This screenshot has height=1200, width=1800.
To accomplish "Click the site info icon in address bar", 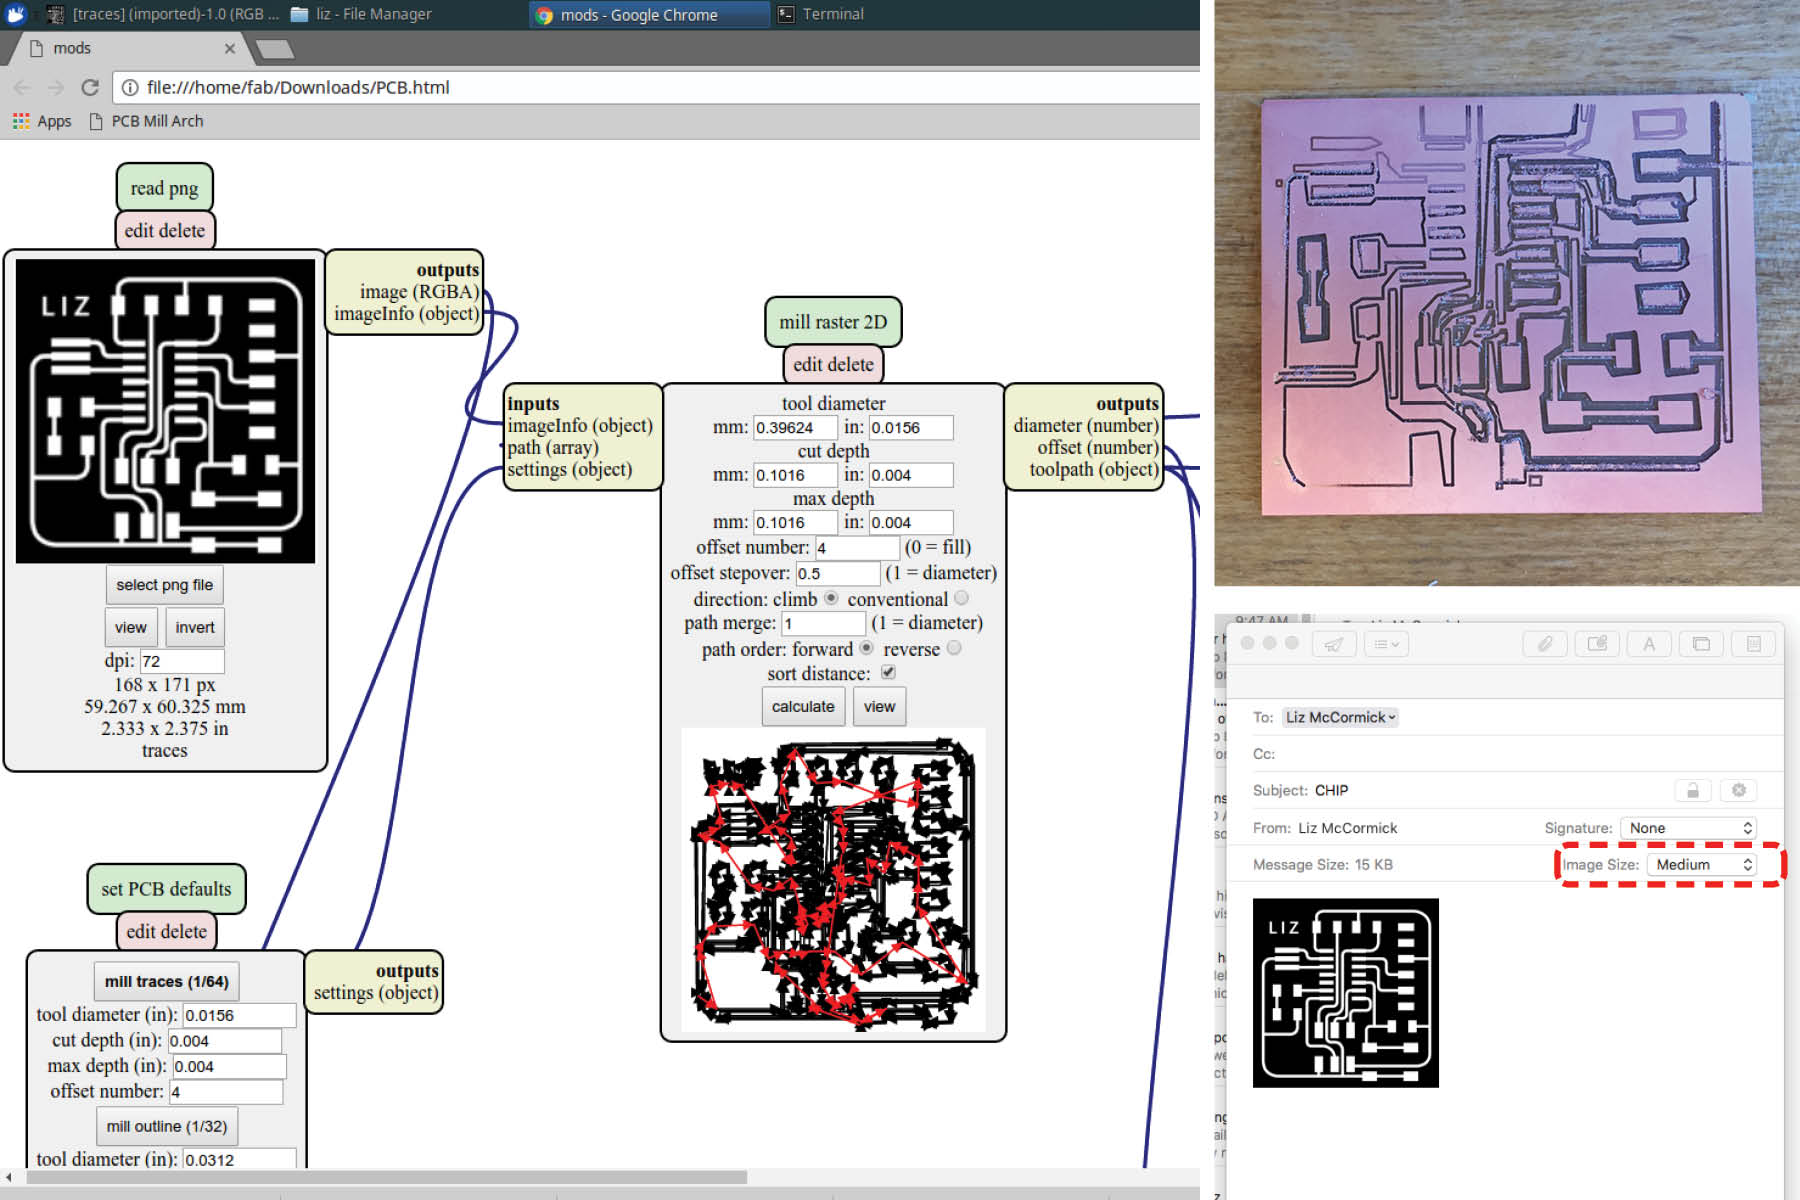I will (130, 88).
